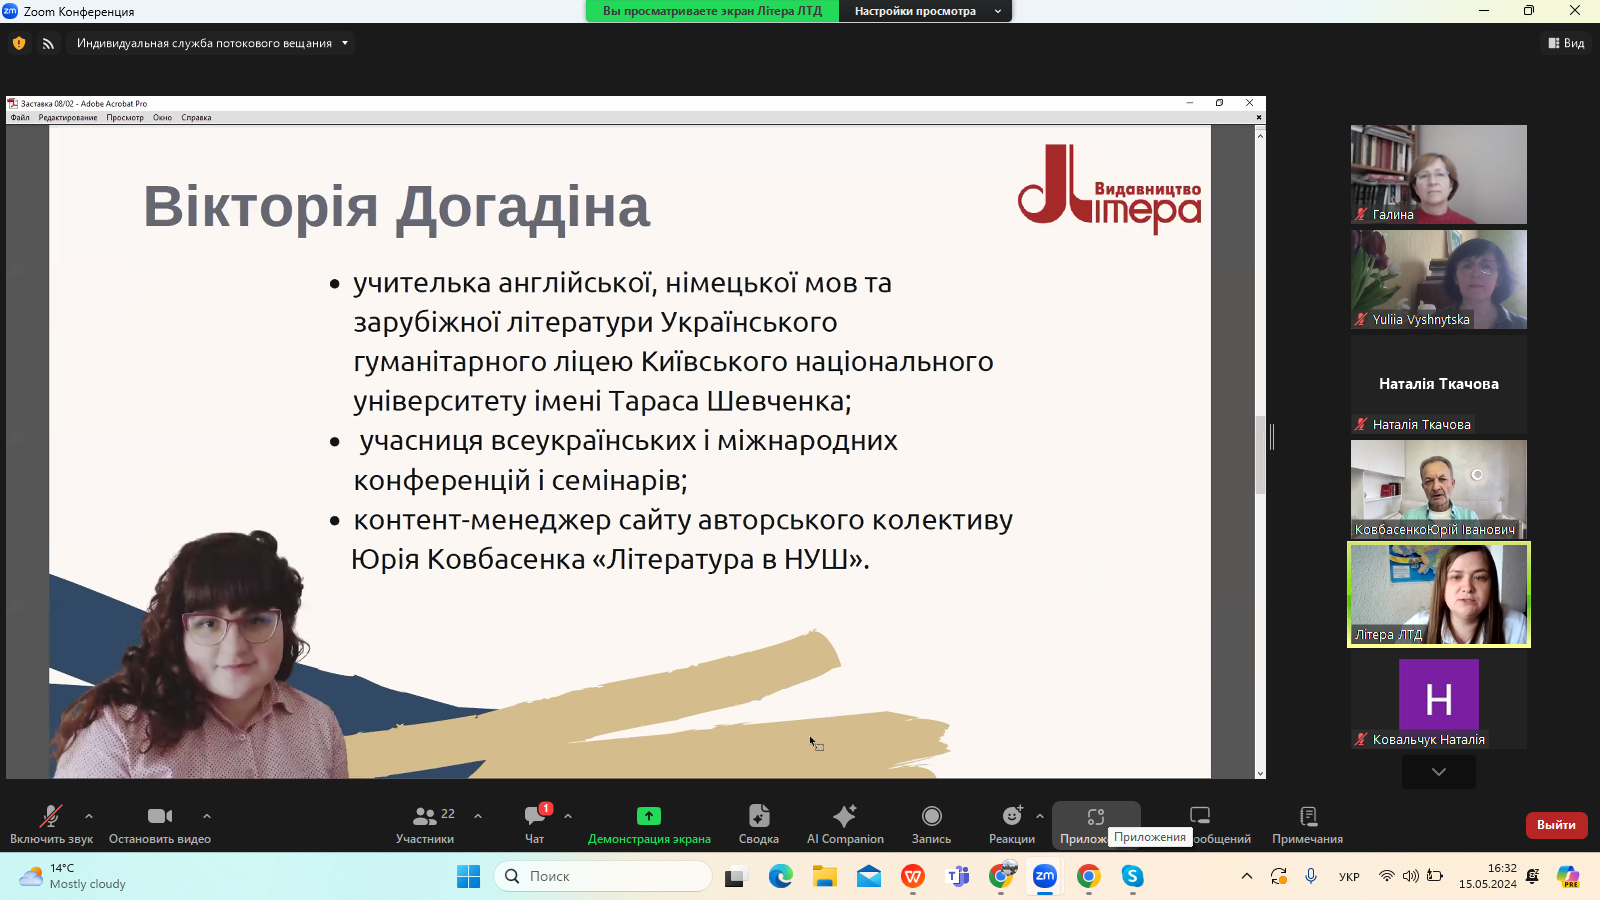Open the AI Companion feature
This screenshot has width=1600, height=900.
[845, 824]
